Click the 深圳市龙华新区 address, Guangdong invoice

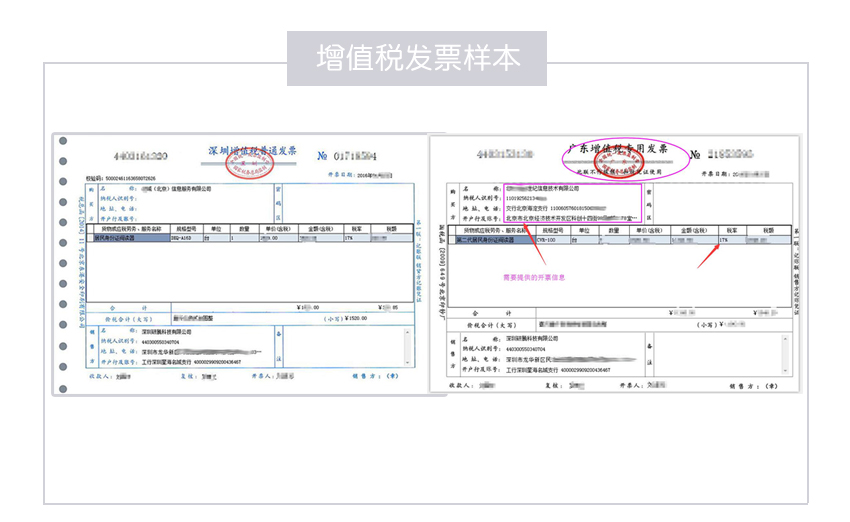pyautogui.click(x=570, y=359)
